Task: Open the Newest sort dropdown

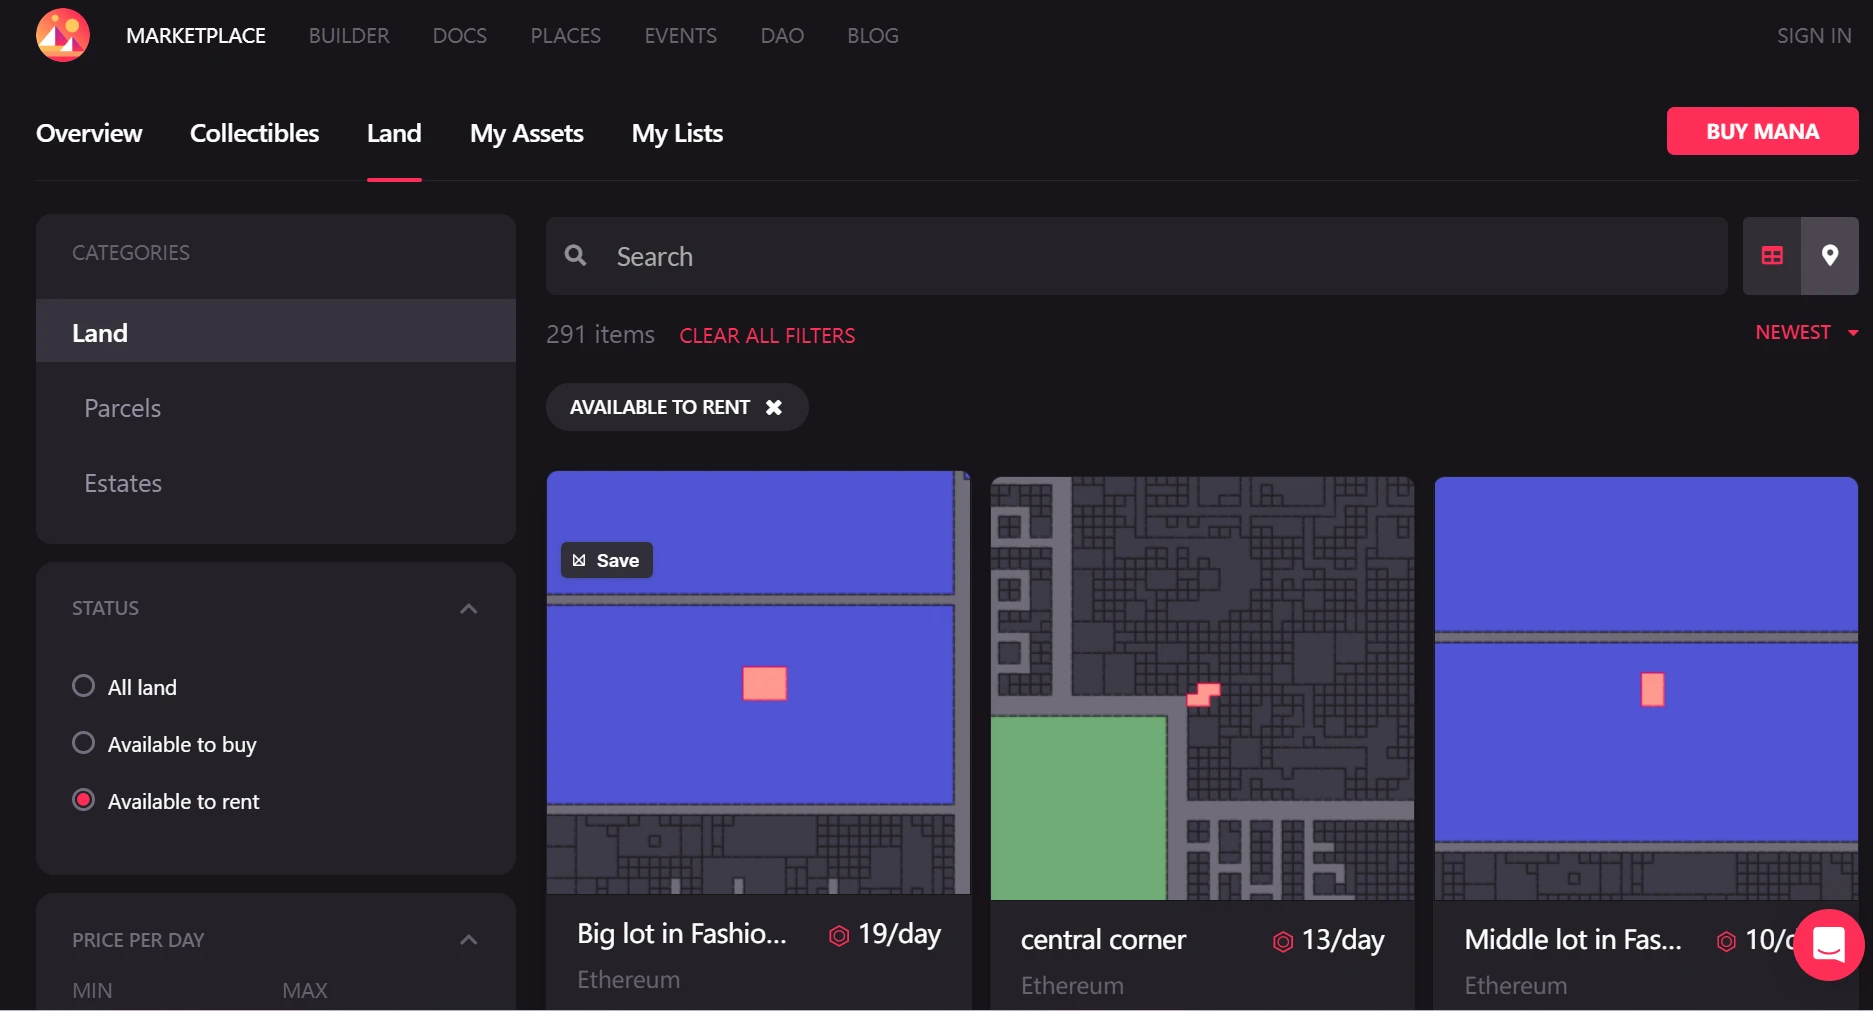Action: tap(1806, 332)
